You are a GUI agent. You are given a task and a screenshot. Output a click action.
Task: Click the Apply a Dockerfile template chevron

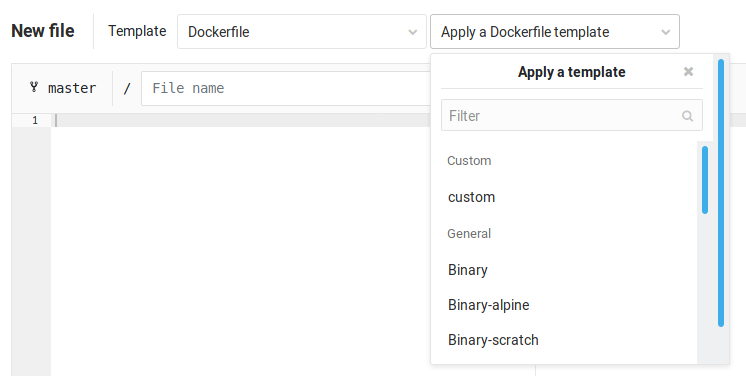point(666,32)
